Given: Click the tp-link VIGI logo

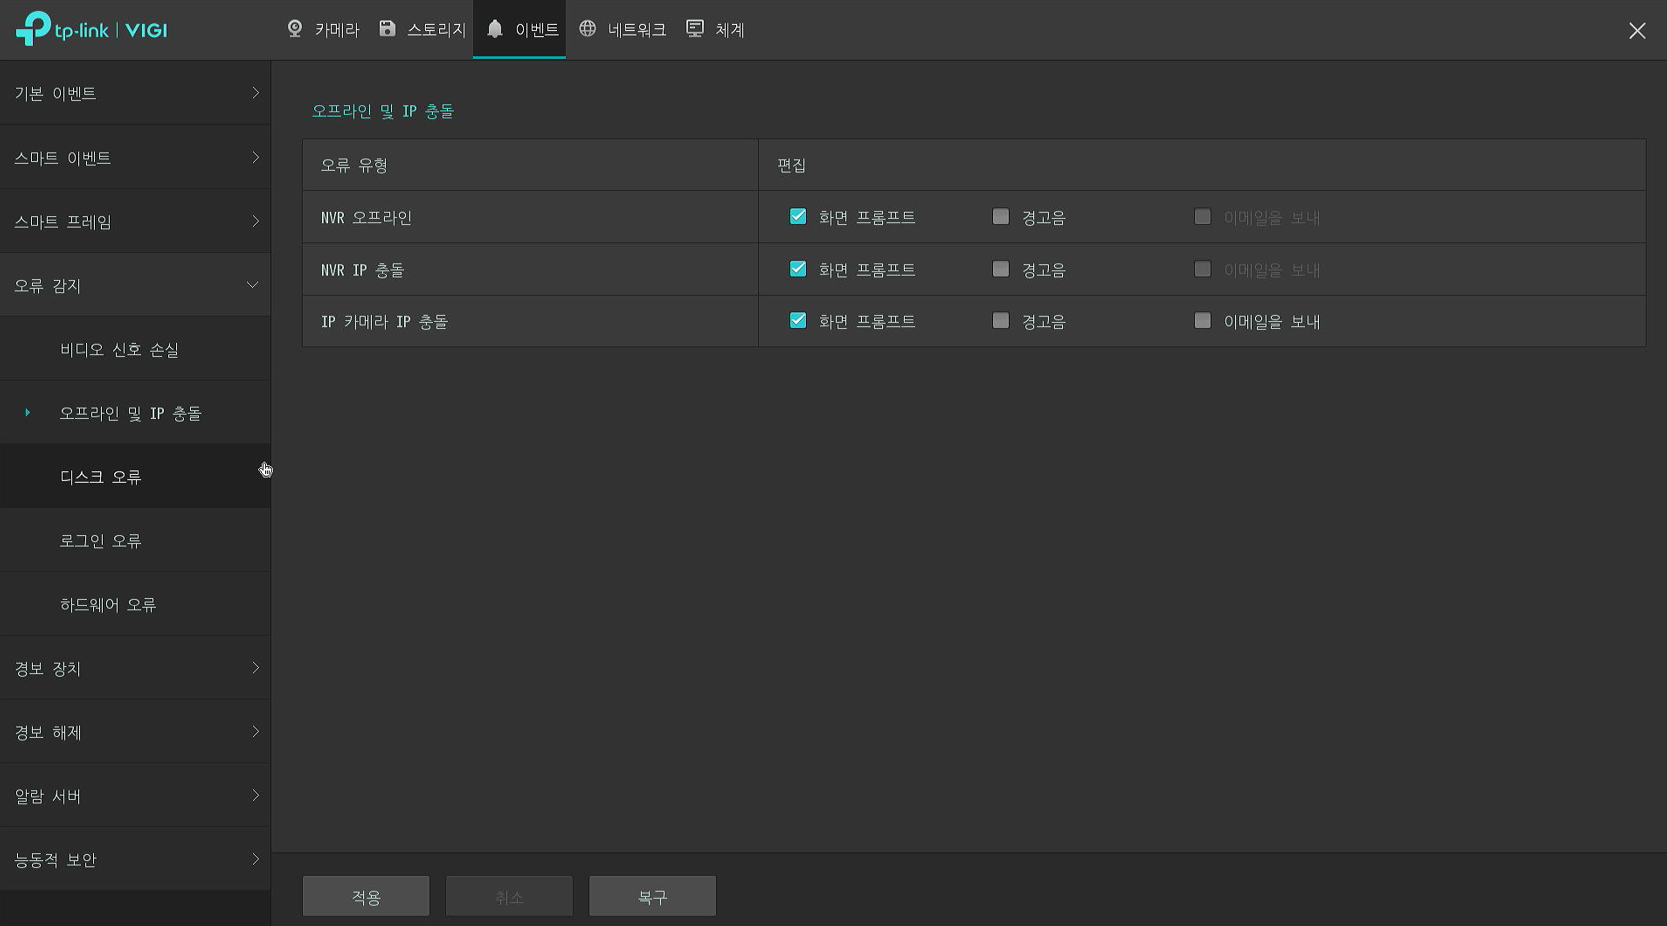Looking at the screenshot, I should pyautogui.click(x=92, y=29).
